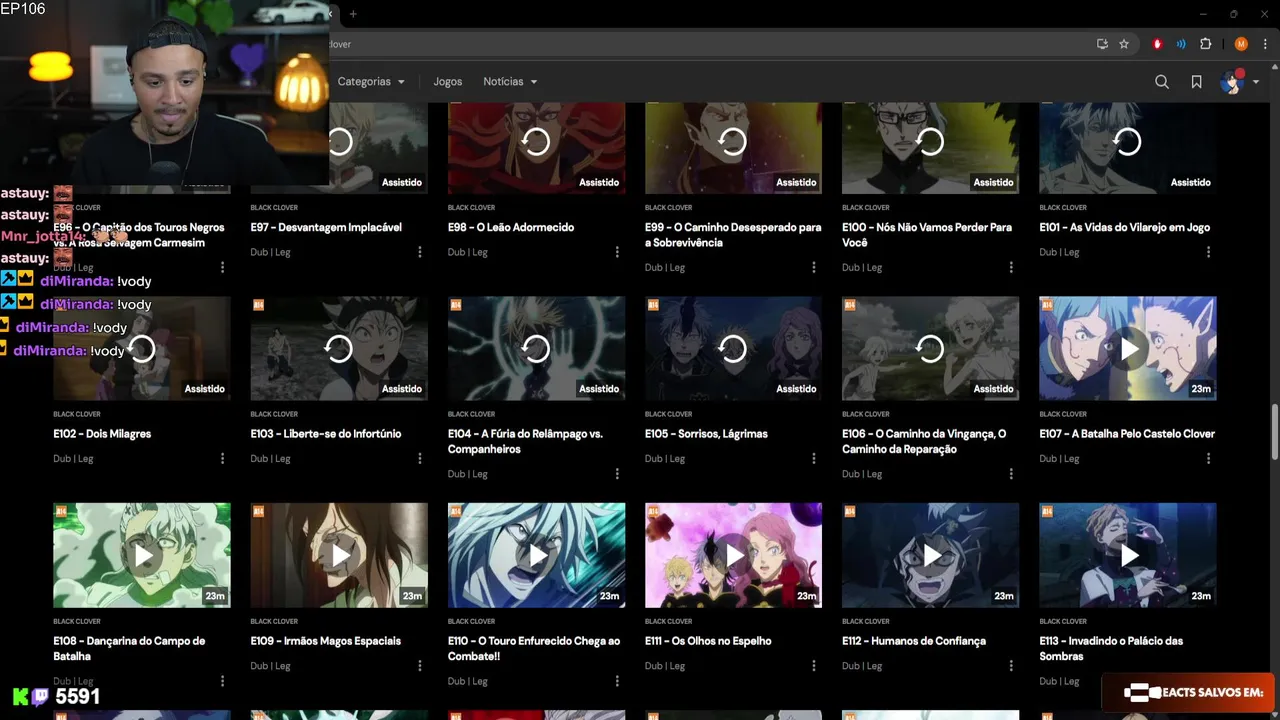
Task: Open more options for E112
Action: pyautogui.click(x=1011, y=665)
